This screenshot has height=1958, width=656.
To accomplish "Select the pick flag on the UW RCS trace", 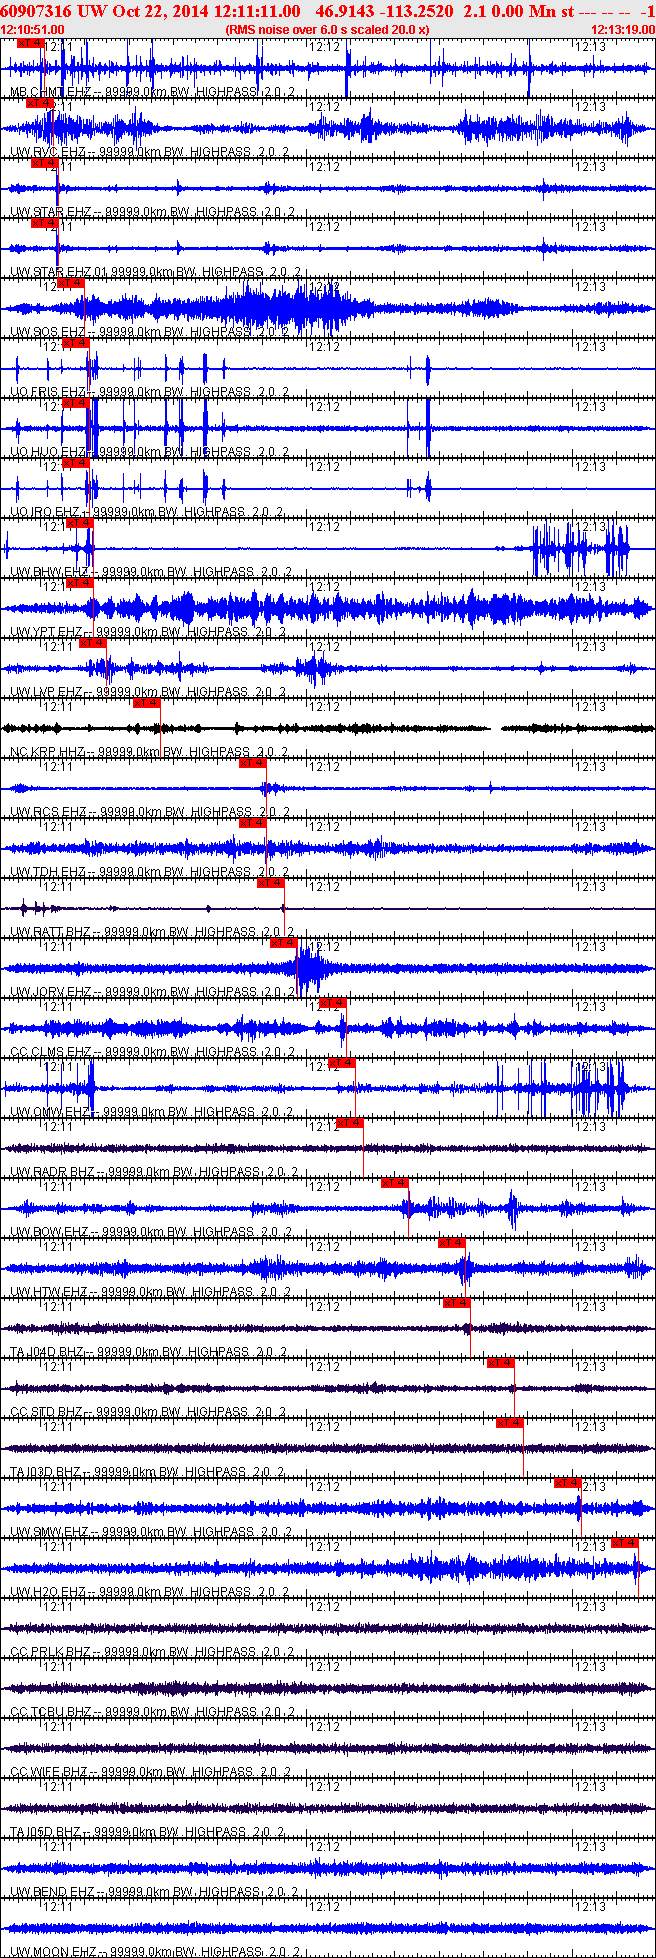I will pyautogui.click(x=254, y=763).
